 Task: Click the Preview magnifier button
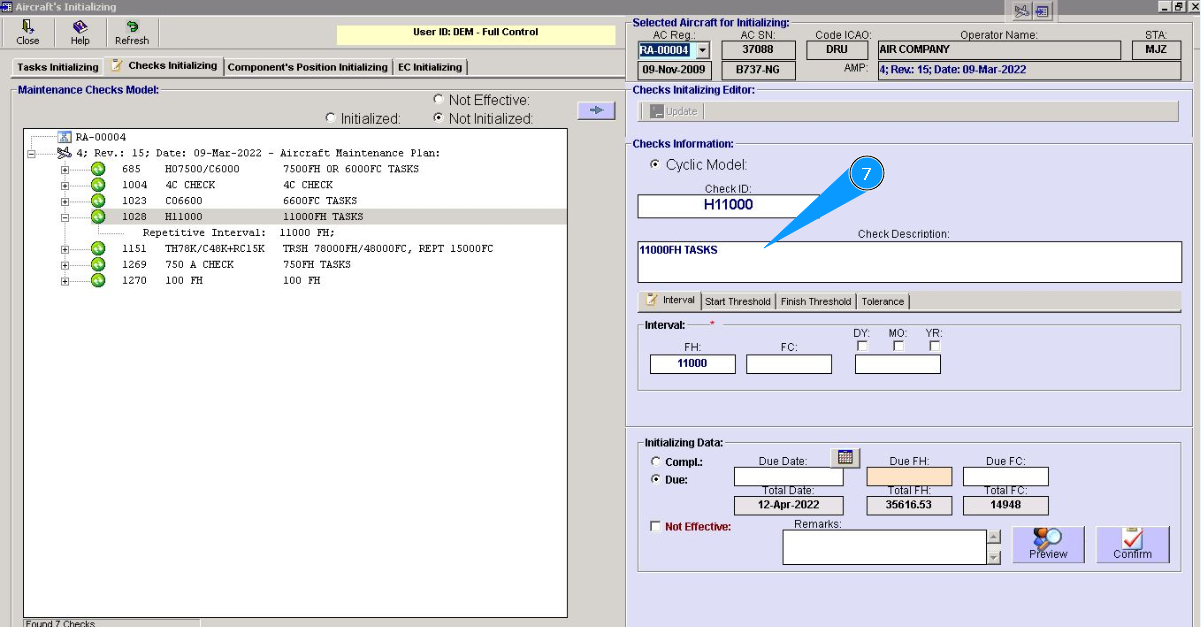1048,545
